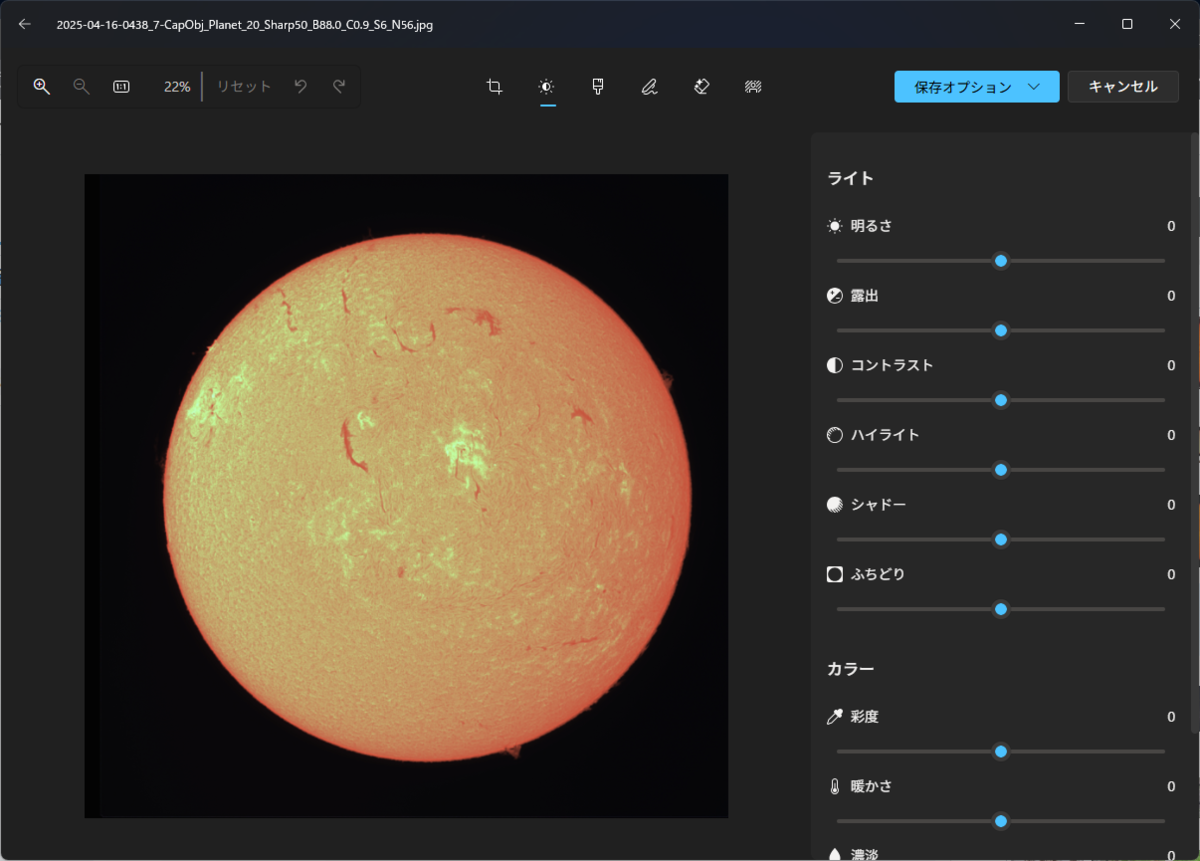The image size is (1200, 861).
Task: Open the Background effects tool icon
Action: click(x=753, y=87)
